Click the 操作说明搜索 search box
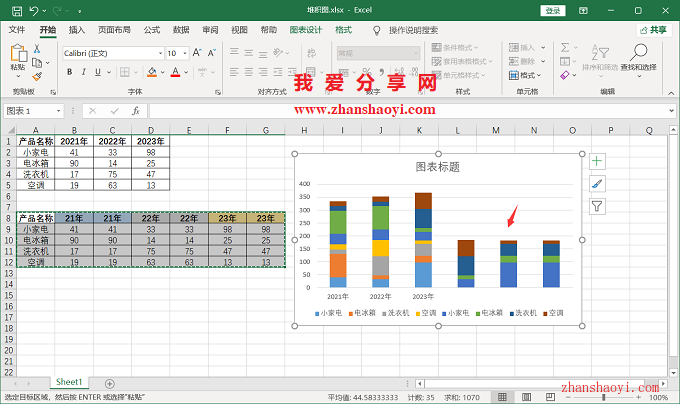This screenshot has width=680, height=404. [413, 30]
